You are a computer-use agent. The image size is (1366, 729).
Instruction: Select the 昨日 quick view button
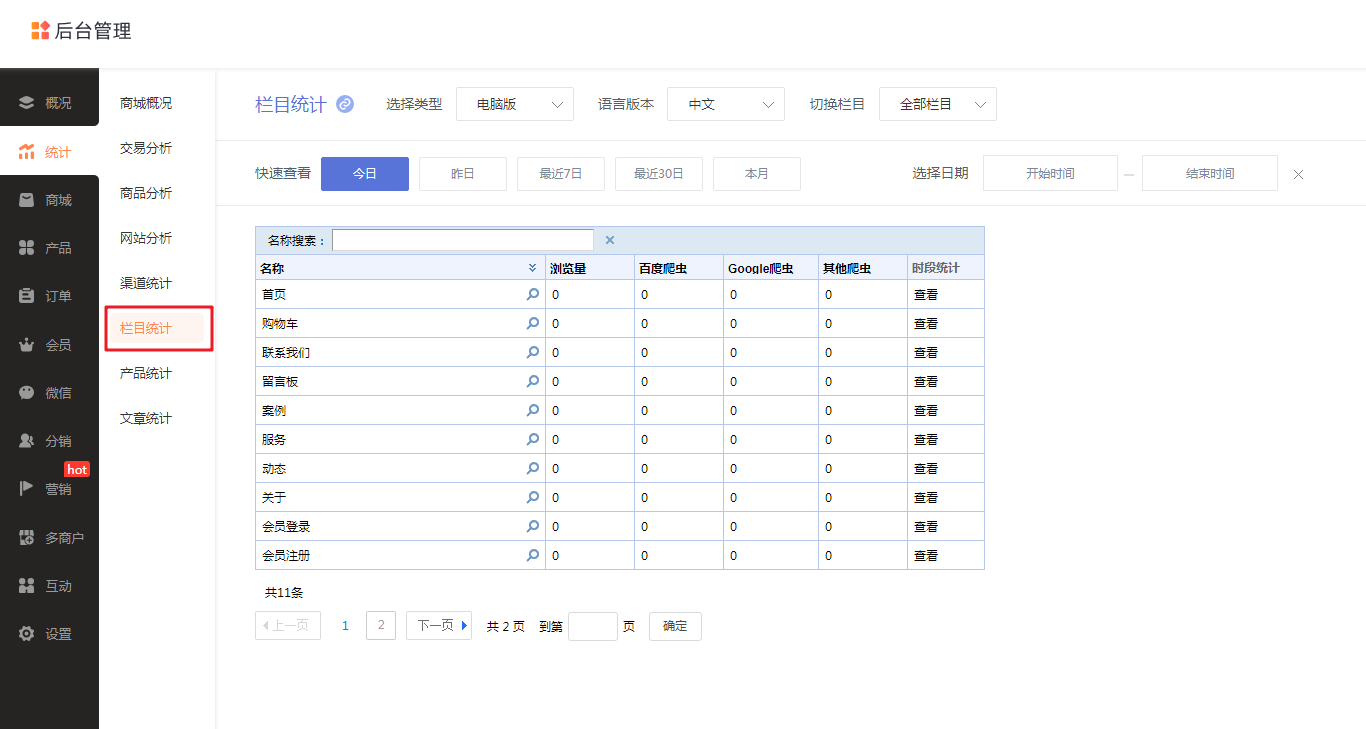tap(463, 174)
